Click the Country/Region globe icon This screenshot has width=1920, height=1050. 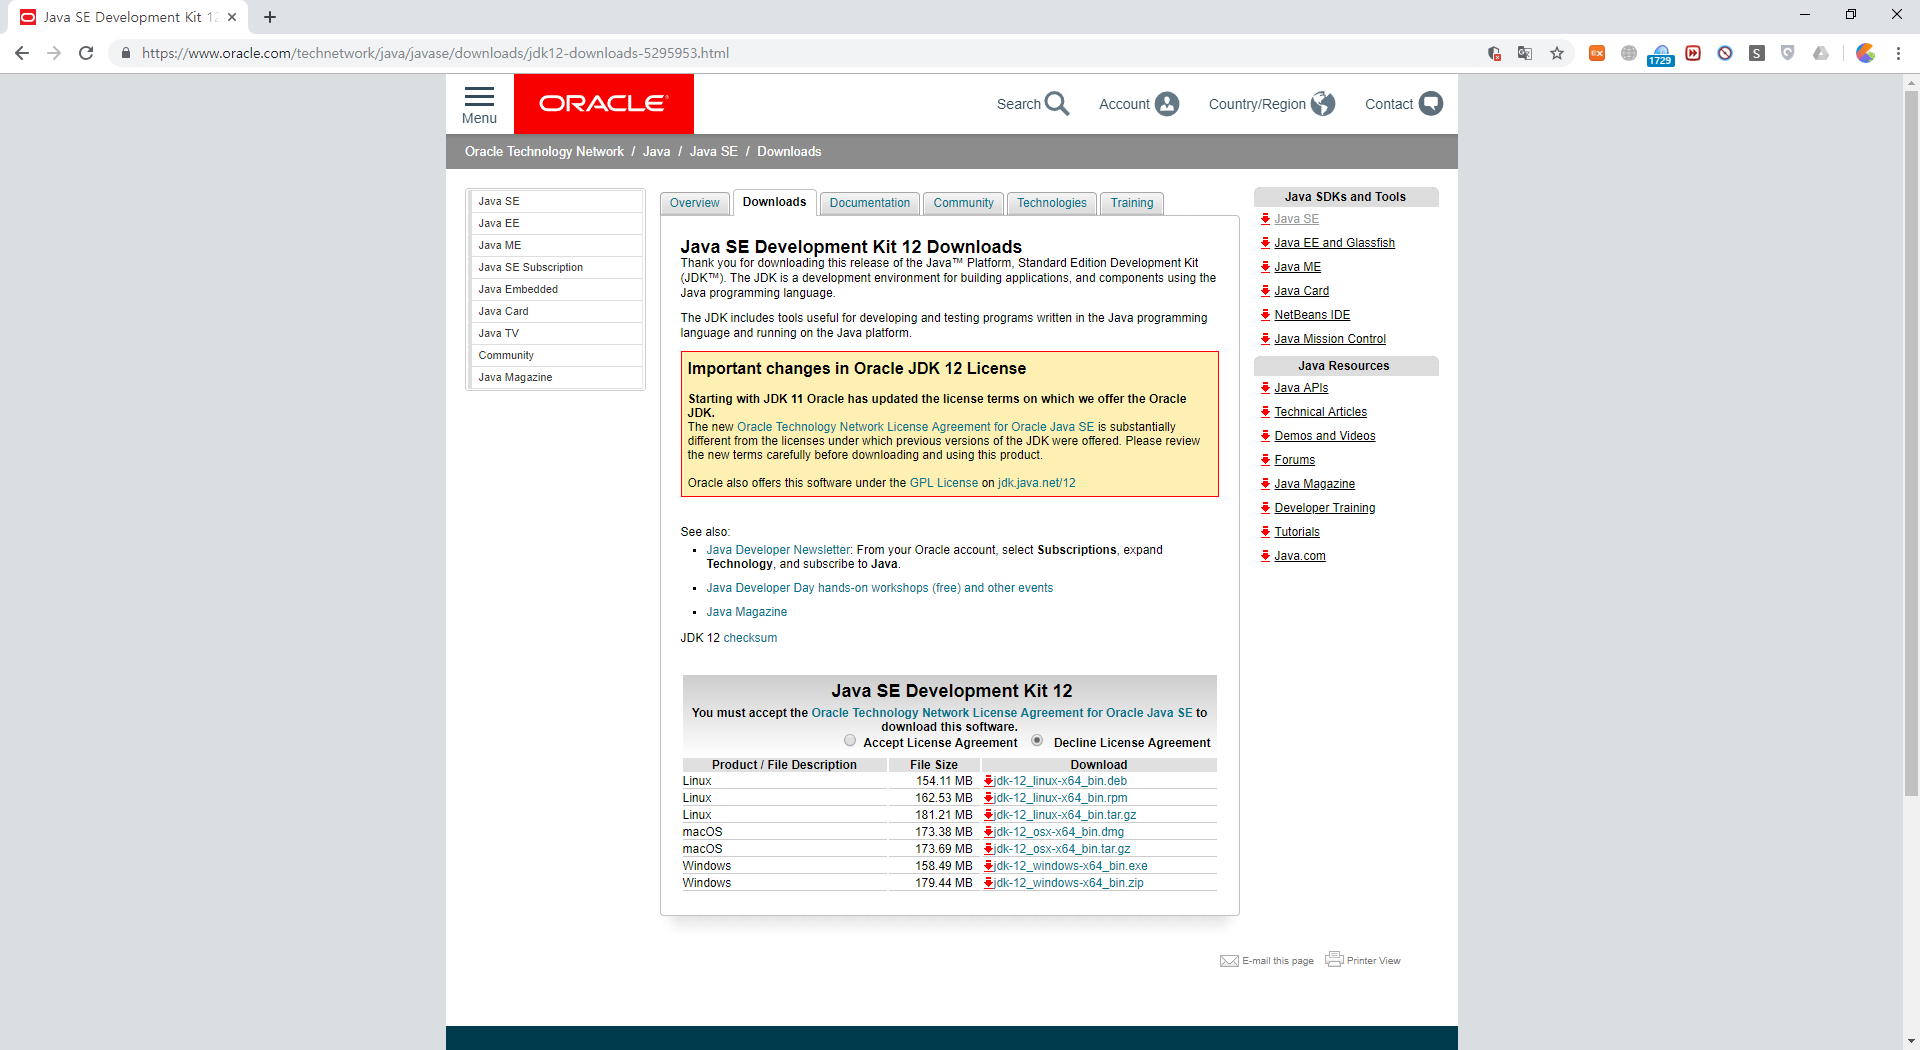(1323, 104)
